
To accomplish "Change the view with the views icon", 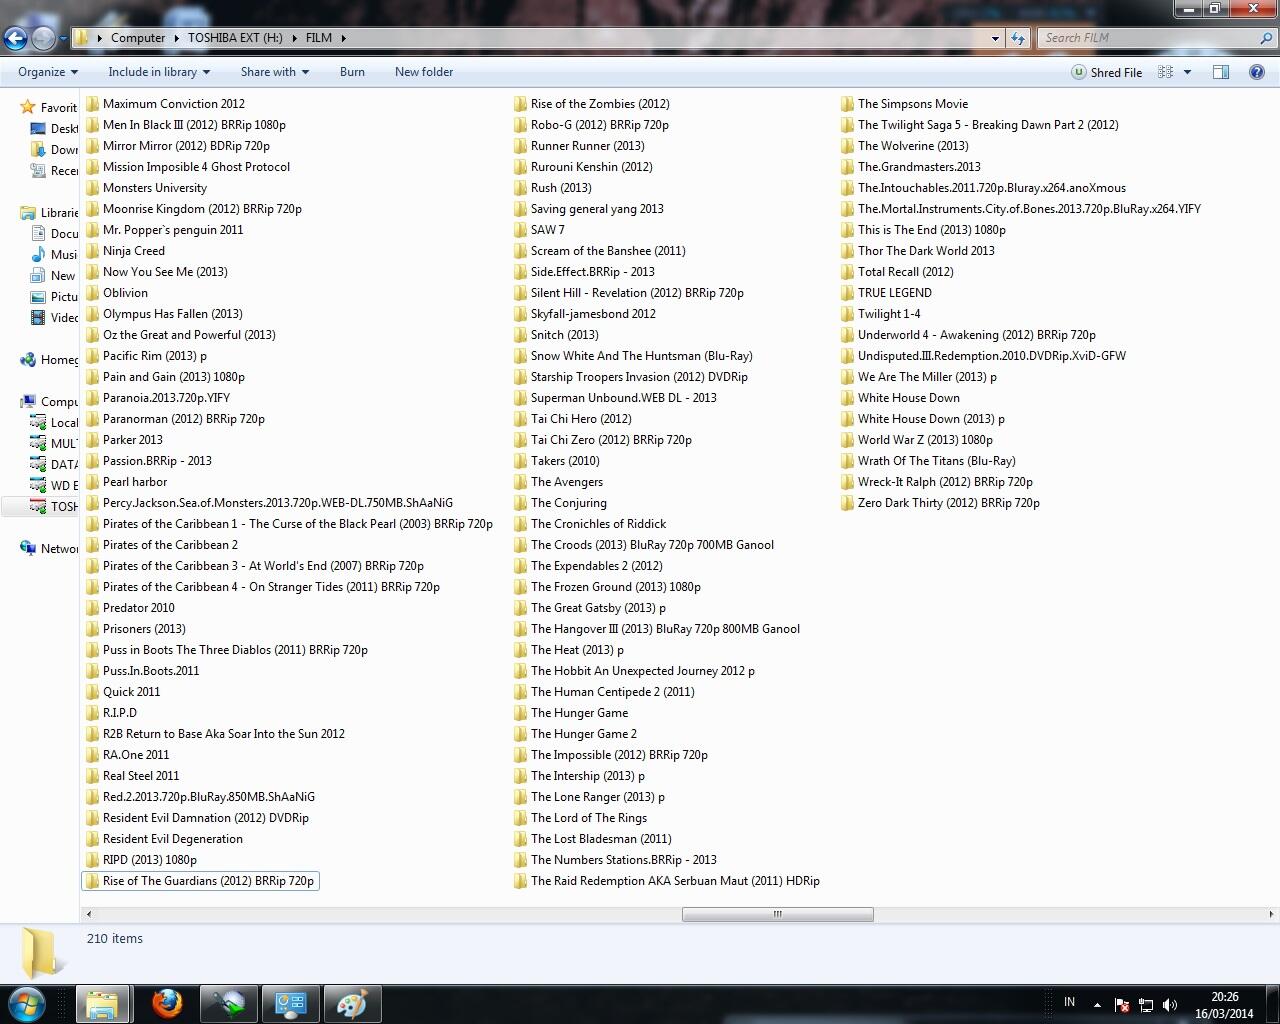I will 1165,72.
